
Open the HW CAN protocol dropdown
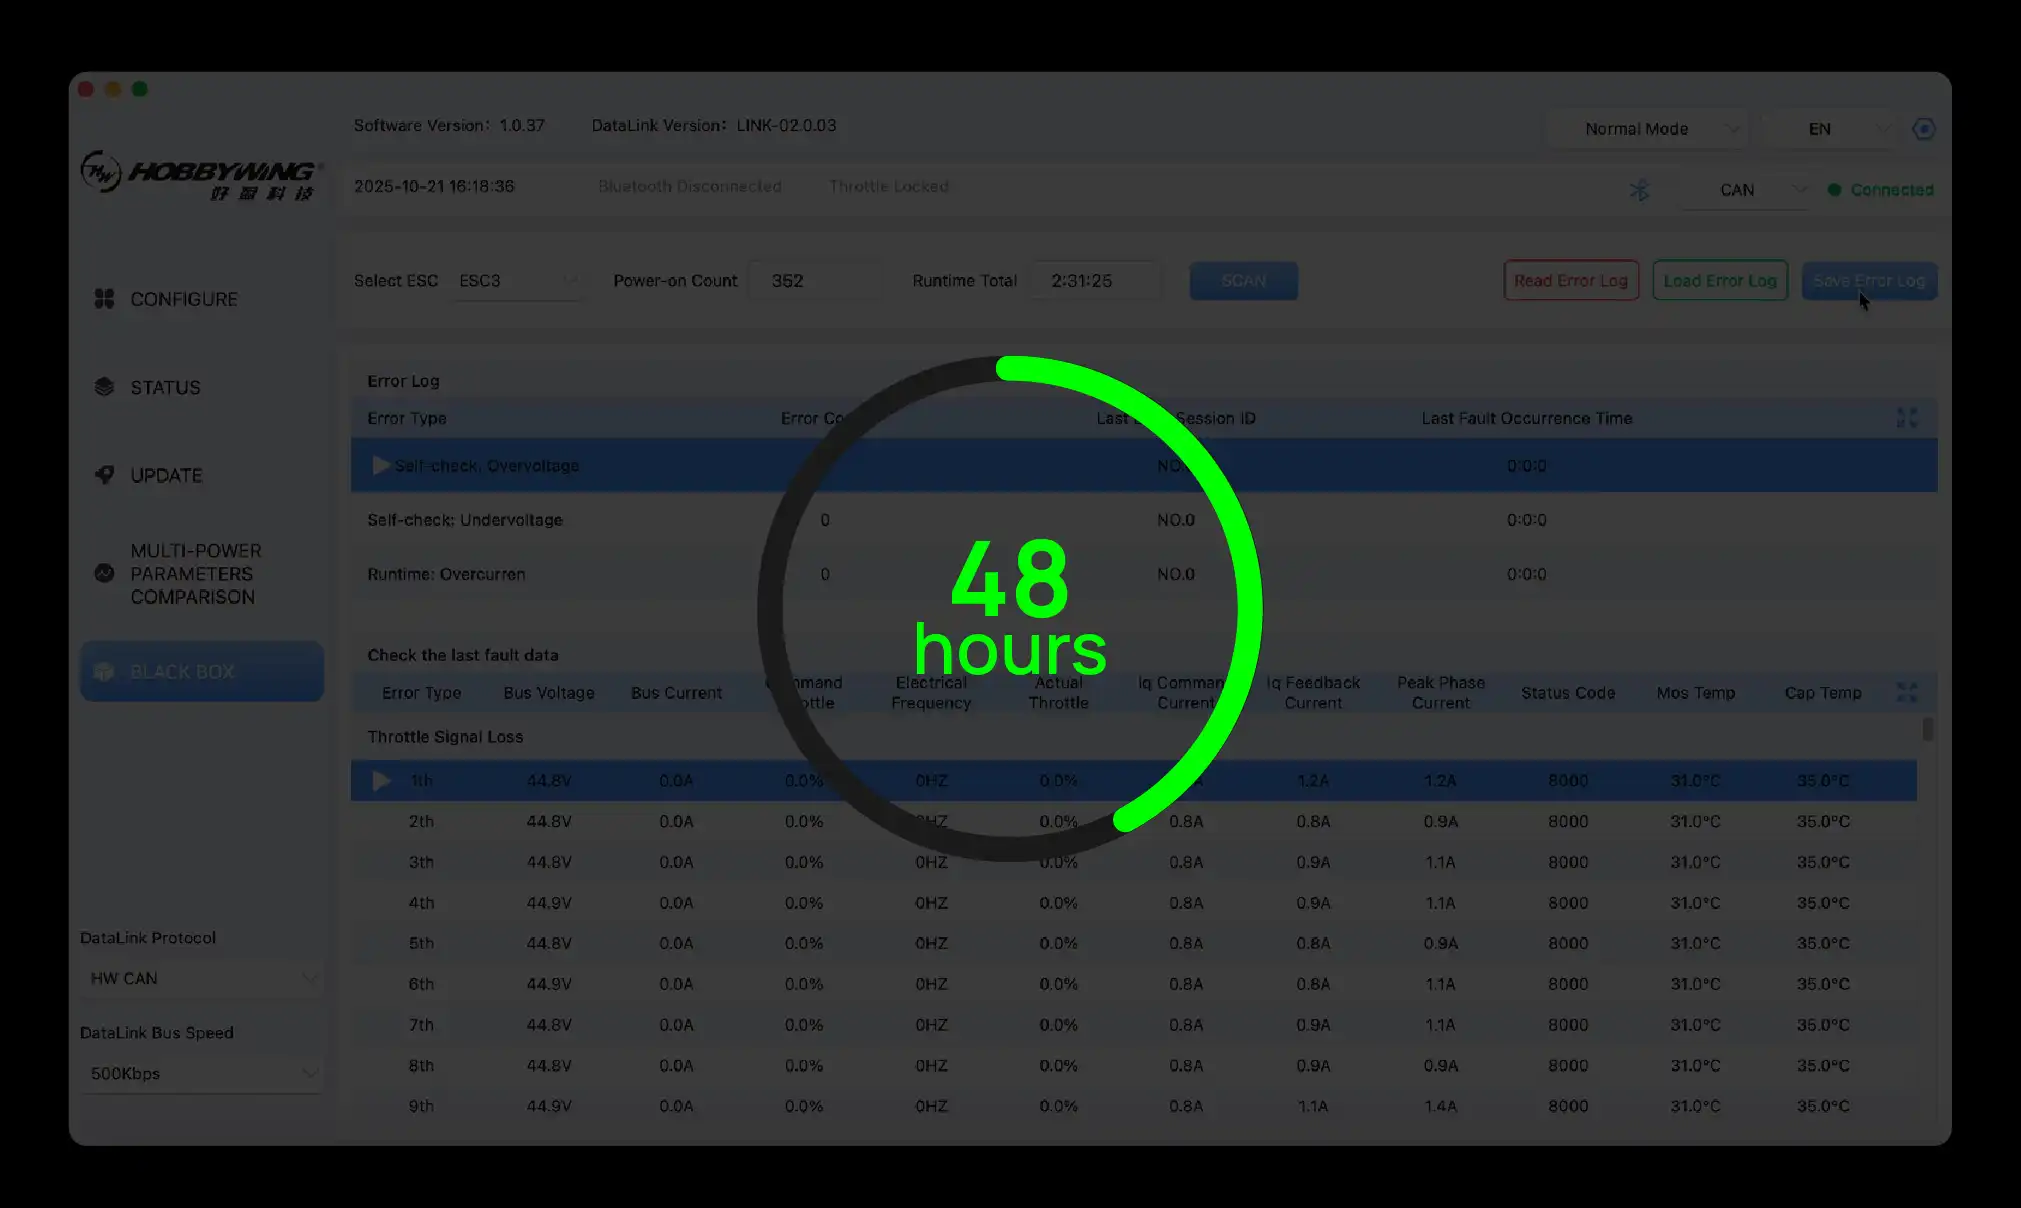(x=201, y=978)
